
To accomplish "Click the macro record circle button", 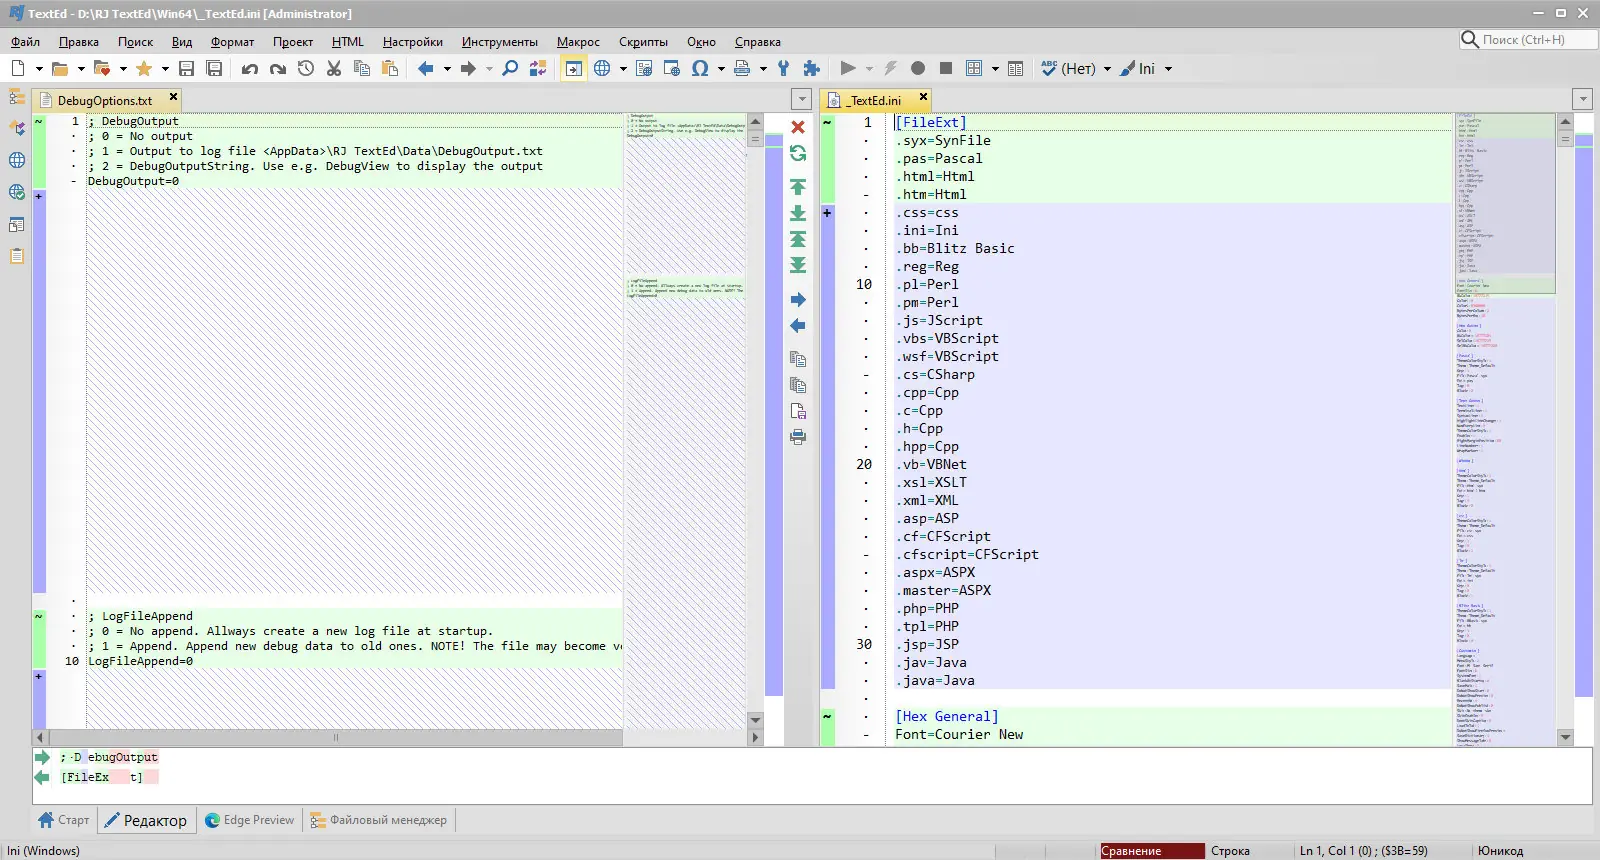I will pos(918,68).
